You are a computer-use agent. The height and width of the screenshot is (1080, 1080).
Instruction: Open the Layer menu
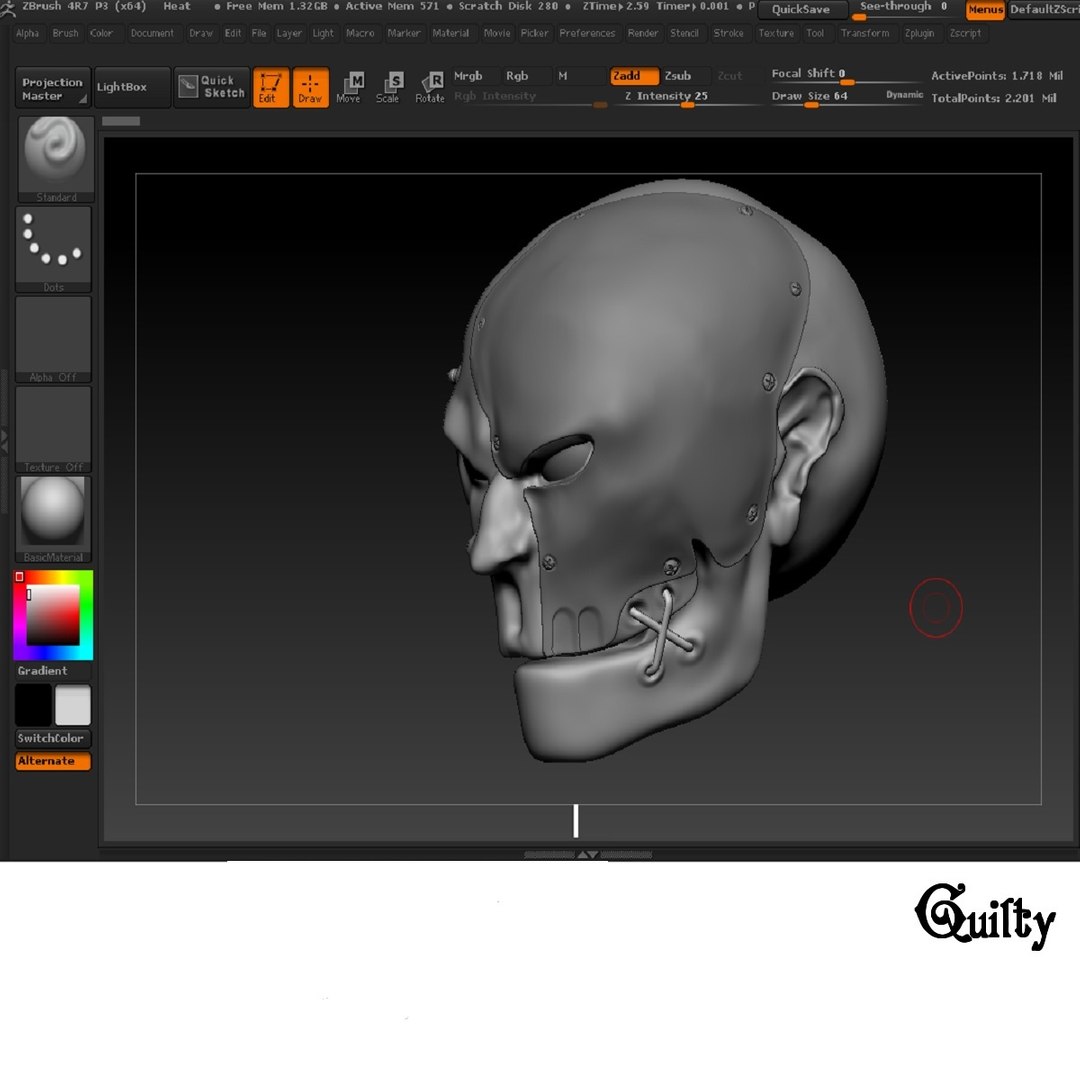[x=289, y=33]
